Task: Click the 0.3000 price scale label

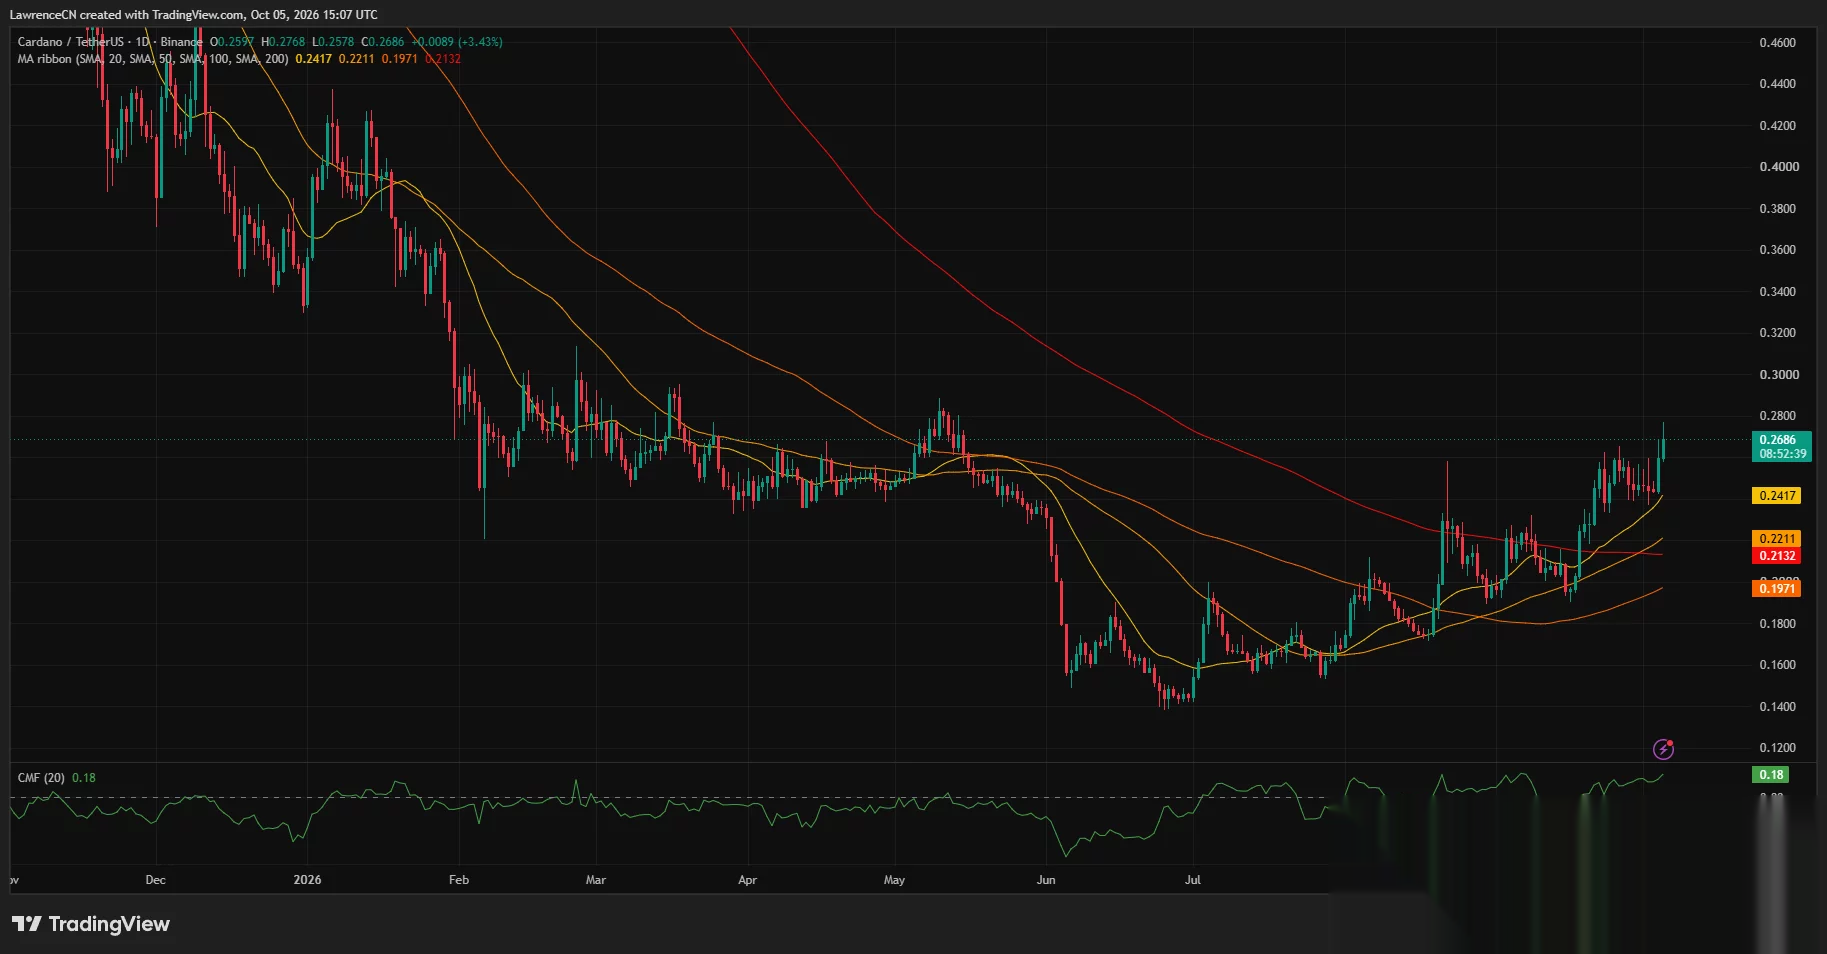Action: coord(1777,375)
